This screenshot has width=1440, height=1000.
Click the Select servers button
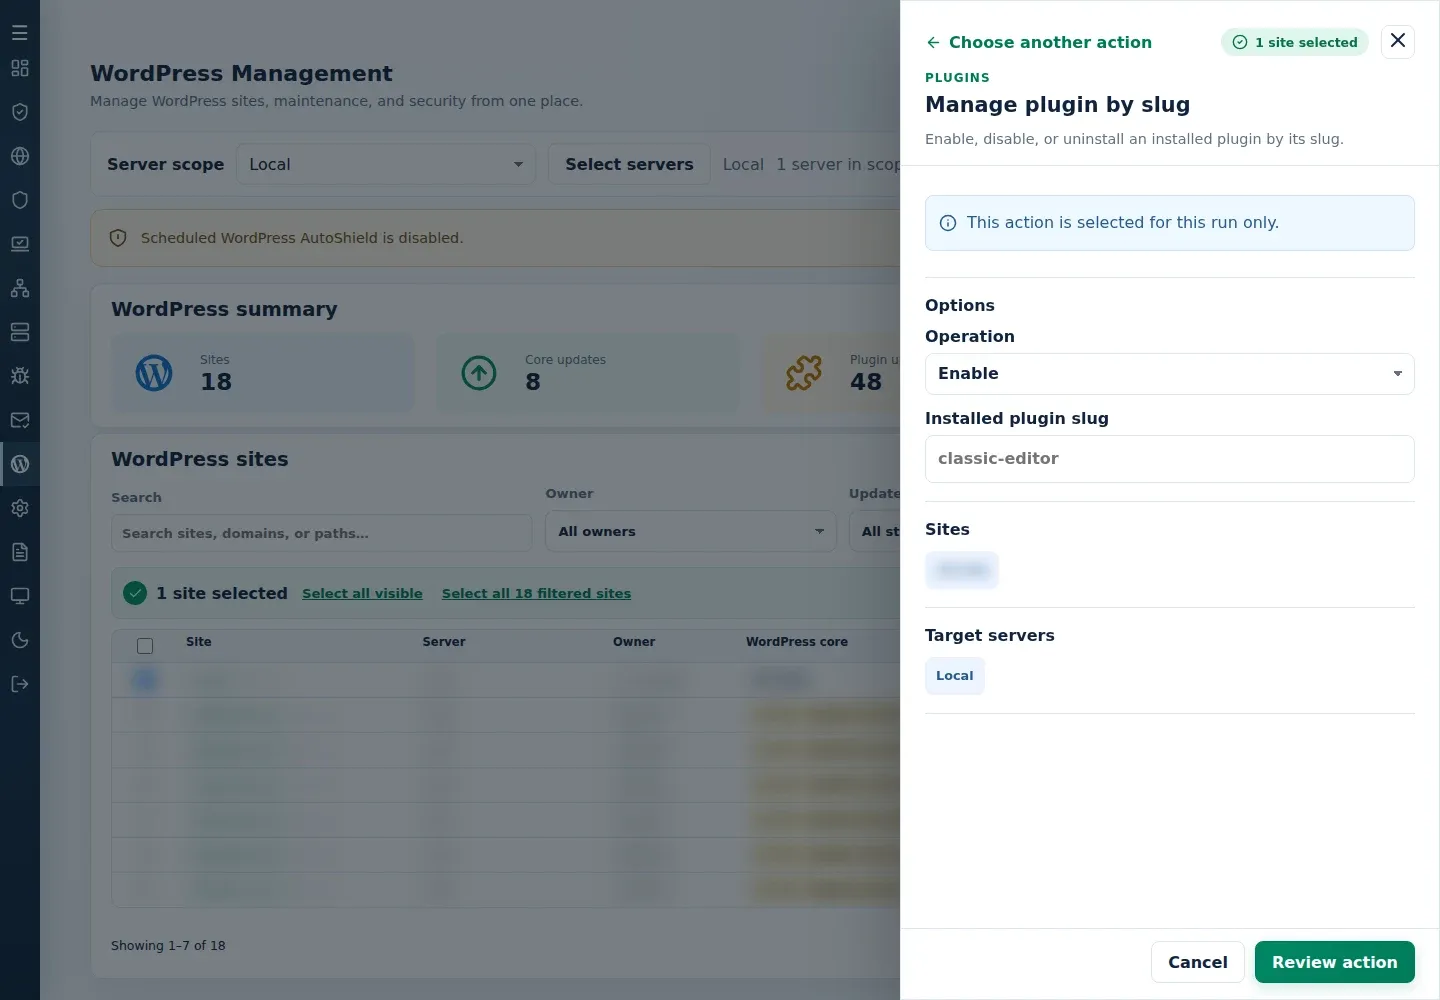(629, 164)
